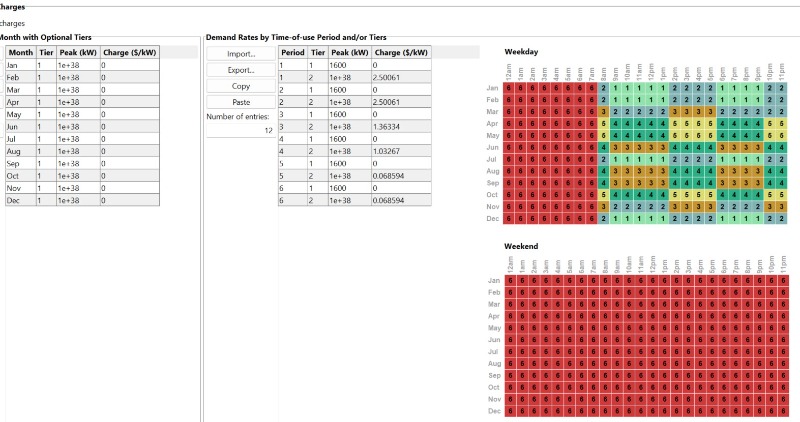Select Weekend Dec 11pm schedule cell
The height and width of the screenshot is (422, 800).
(781, 411)
